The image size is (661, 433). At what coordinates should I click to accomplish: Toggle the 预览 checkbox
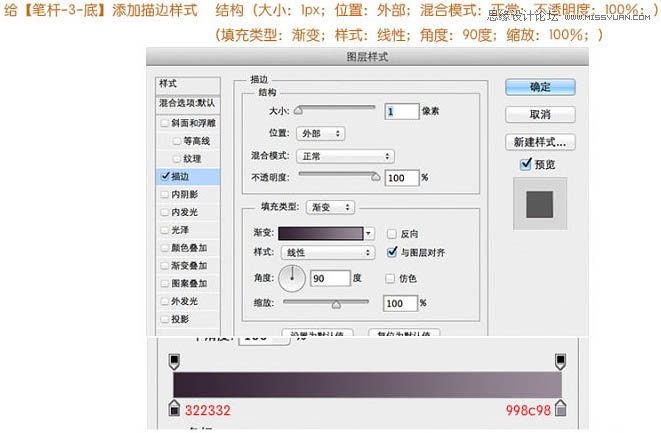pyautogui.click(x=526, y=164)
